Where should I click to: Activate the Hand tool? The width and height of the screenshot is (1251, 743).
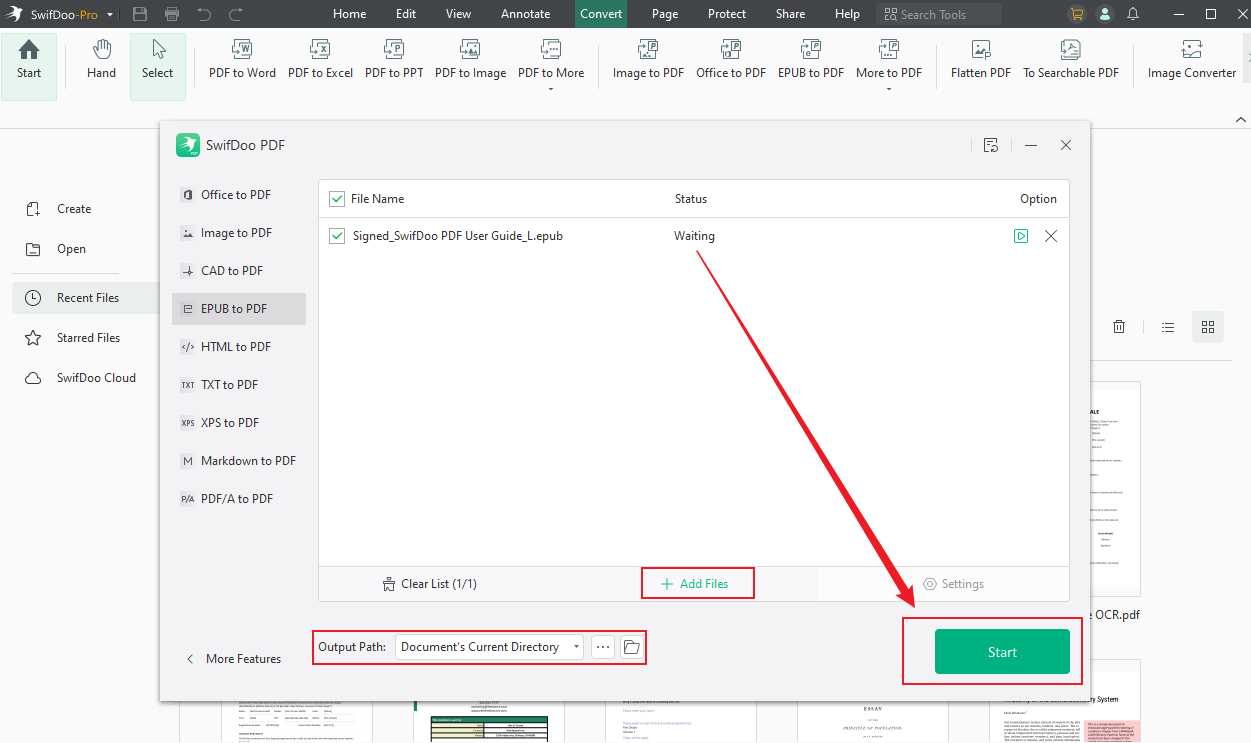(101, 61)
